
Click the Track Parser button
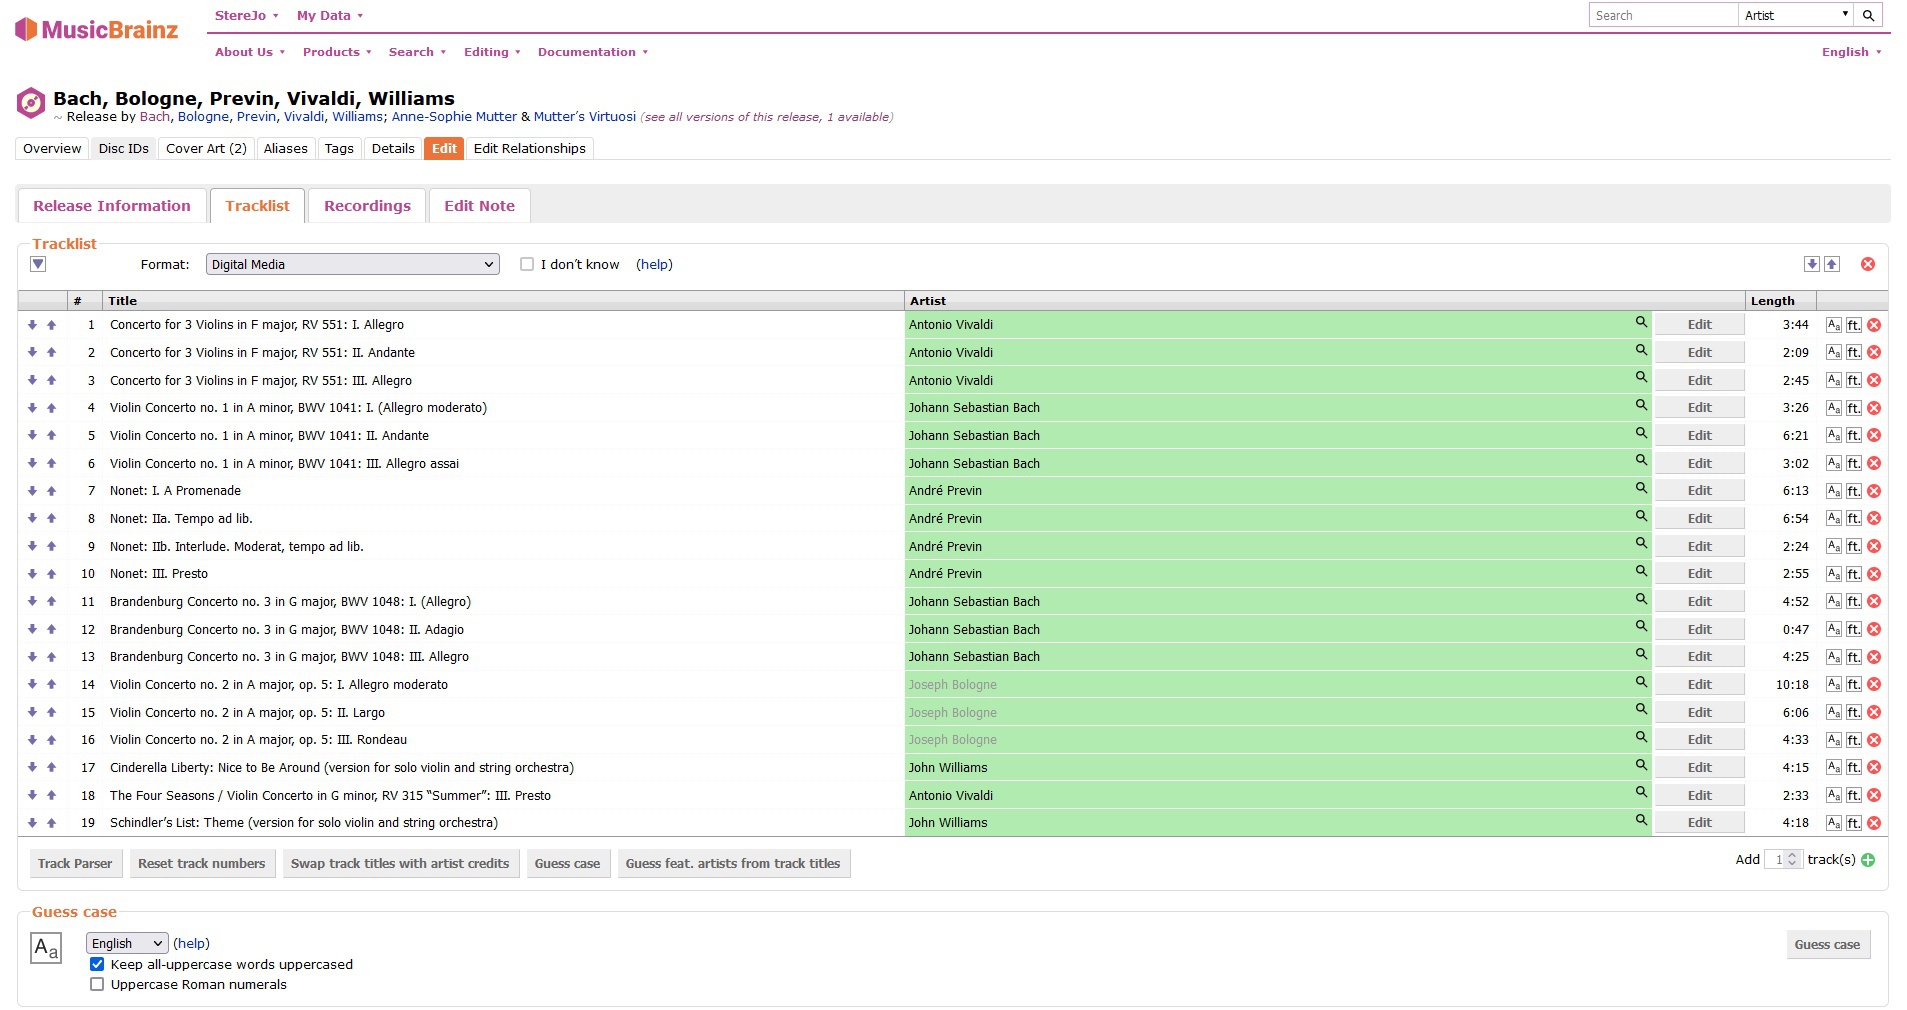coord(75,864)
